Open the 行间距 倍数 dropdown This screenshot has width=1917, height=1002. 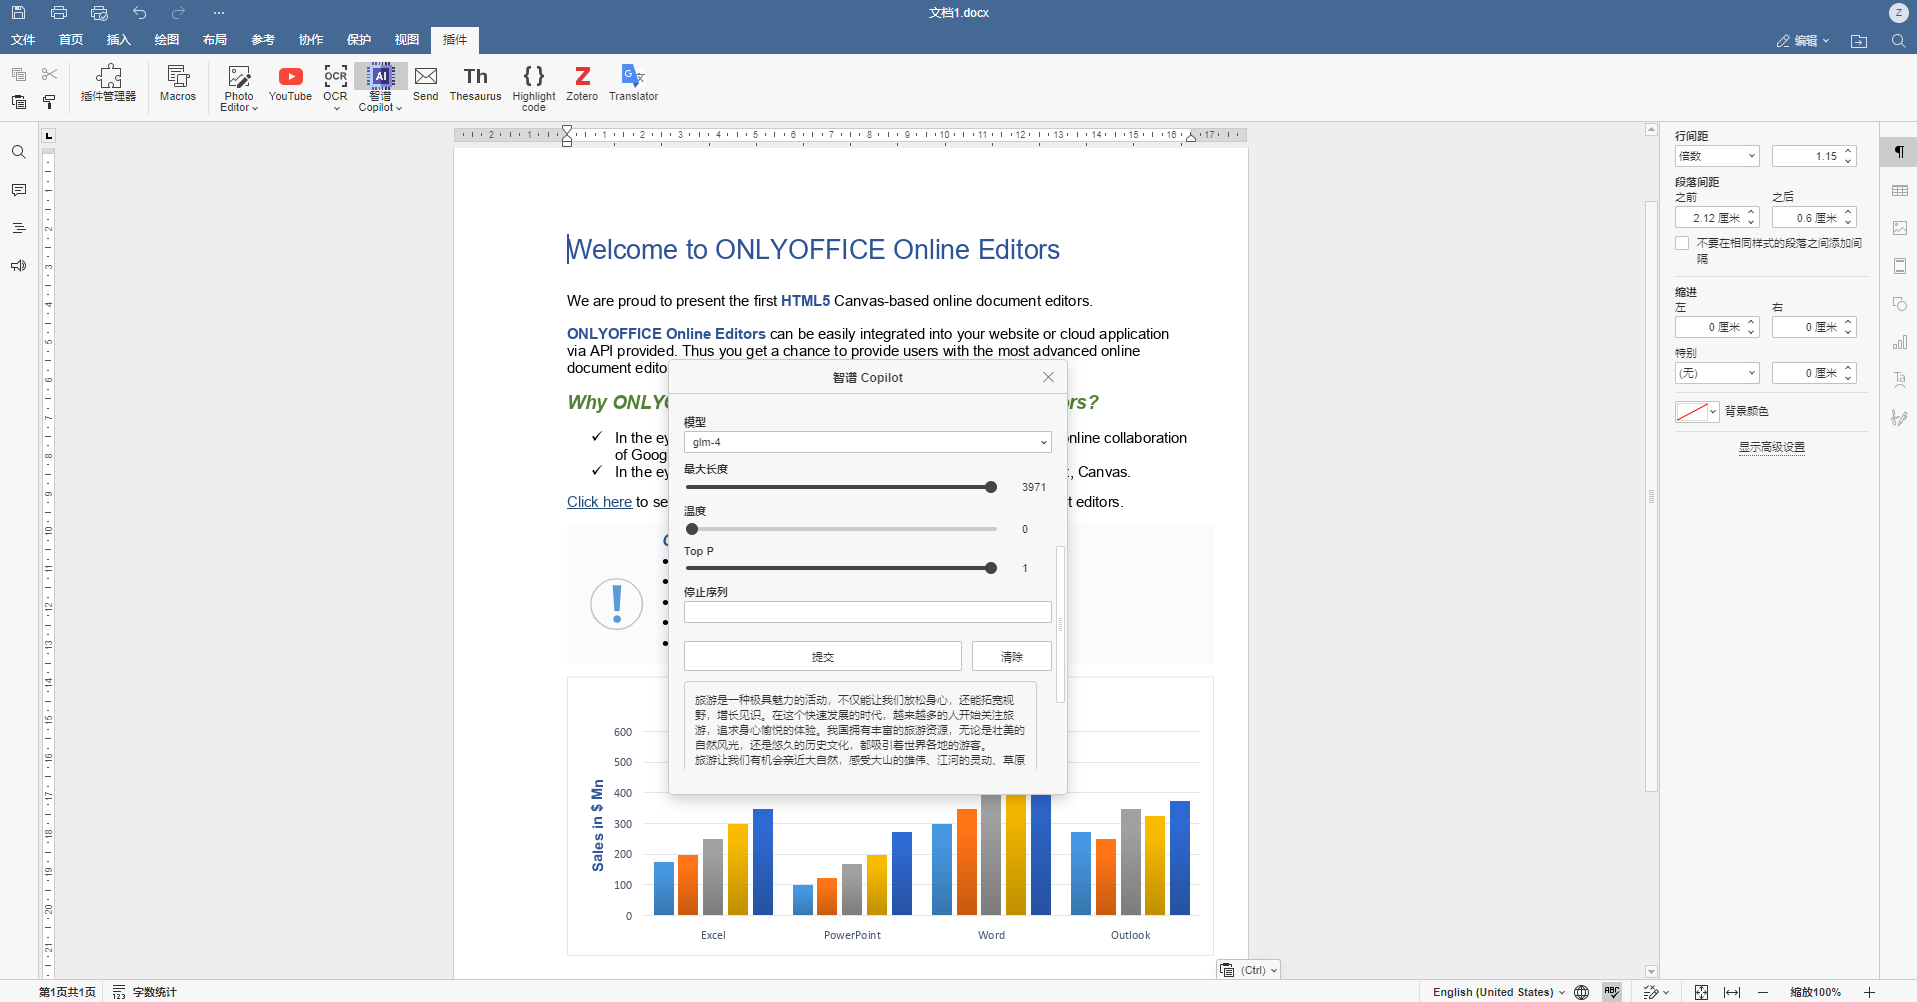coord(1717,156)
